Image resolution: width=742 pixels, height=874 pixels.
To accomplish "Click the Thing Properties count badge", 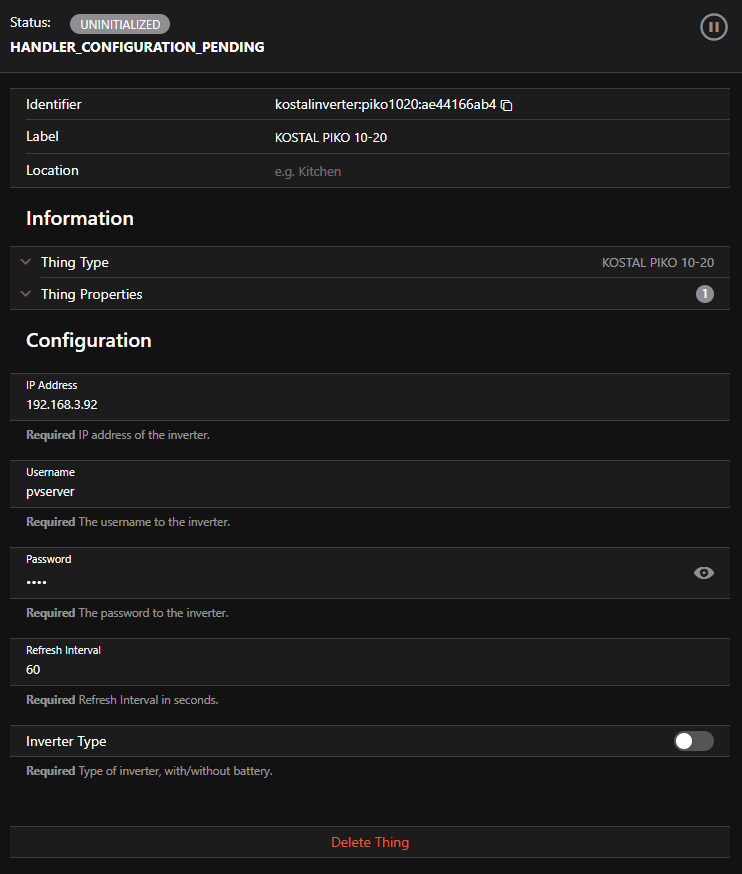I will tap(705, 294).
